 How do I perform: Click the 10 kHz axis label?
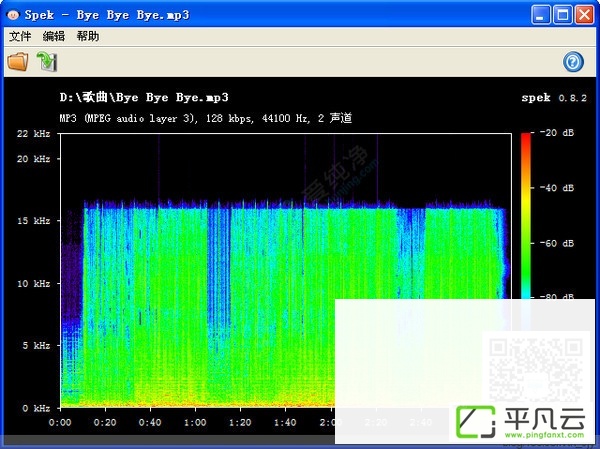(x=33, y=284)
